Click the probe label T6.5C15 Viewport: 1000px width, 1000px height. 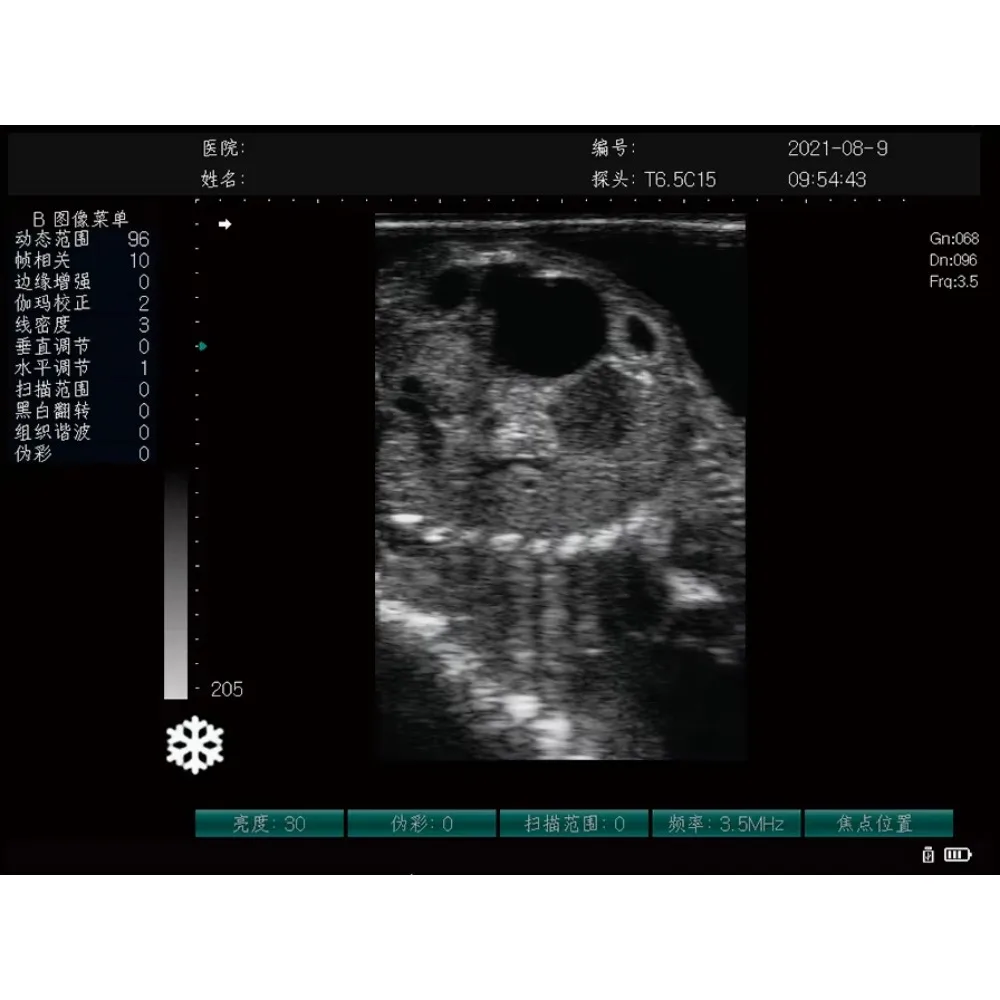(680, 180)
